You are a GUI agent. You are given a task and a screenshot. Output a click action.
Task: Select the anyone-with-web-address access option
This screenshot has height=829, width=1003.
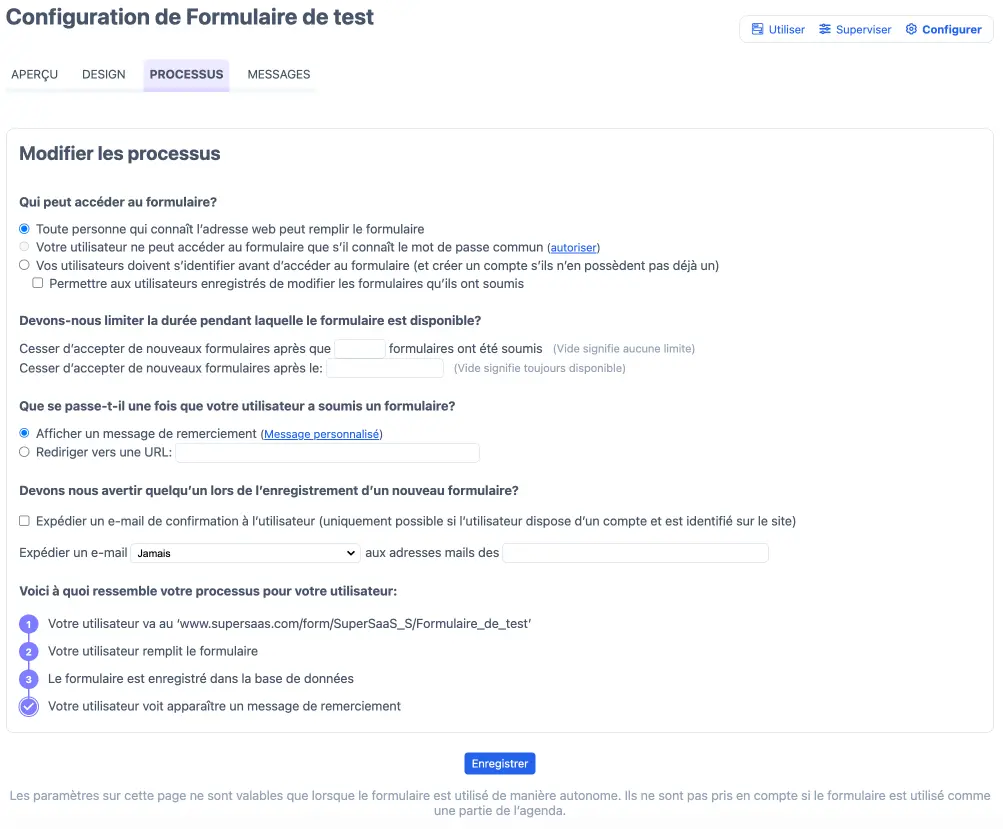25,229
